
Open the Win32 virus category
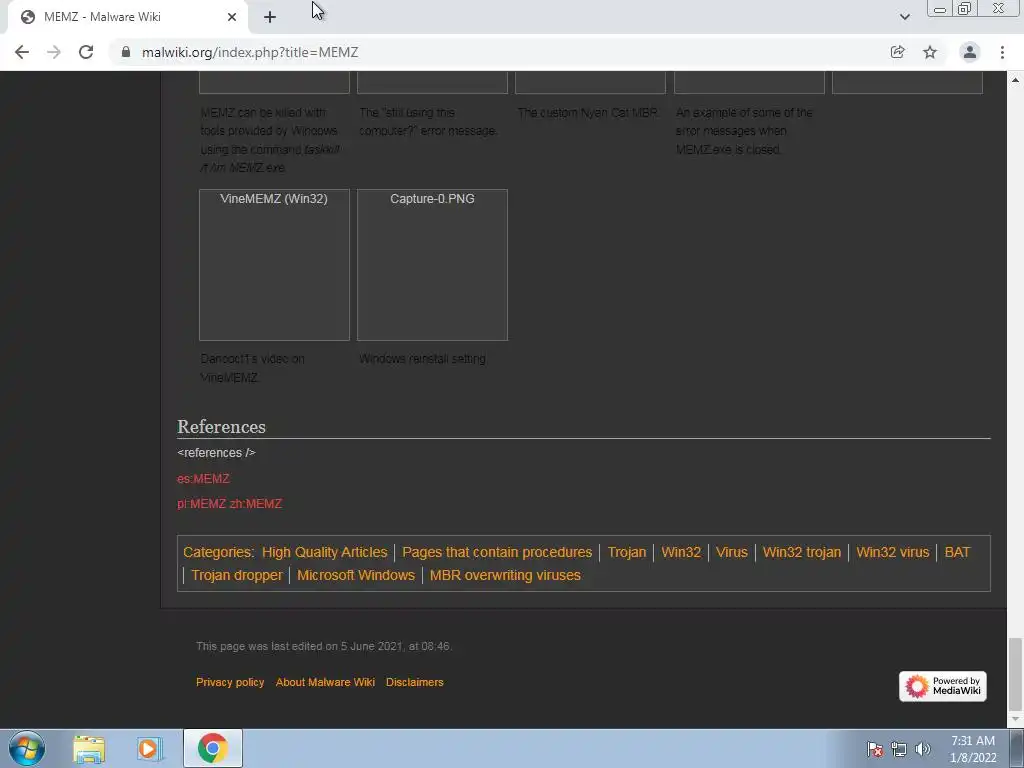point(893,552)
